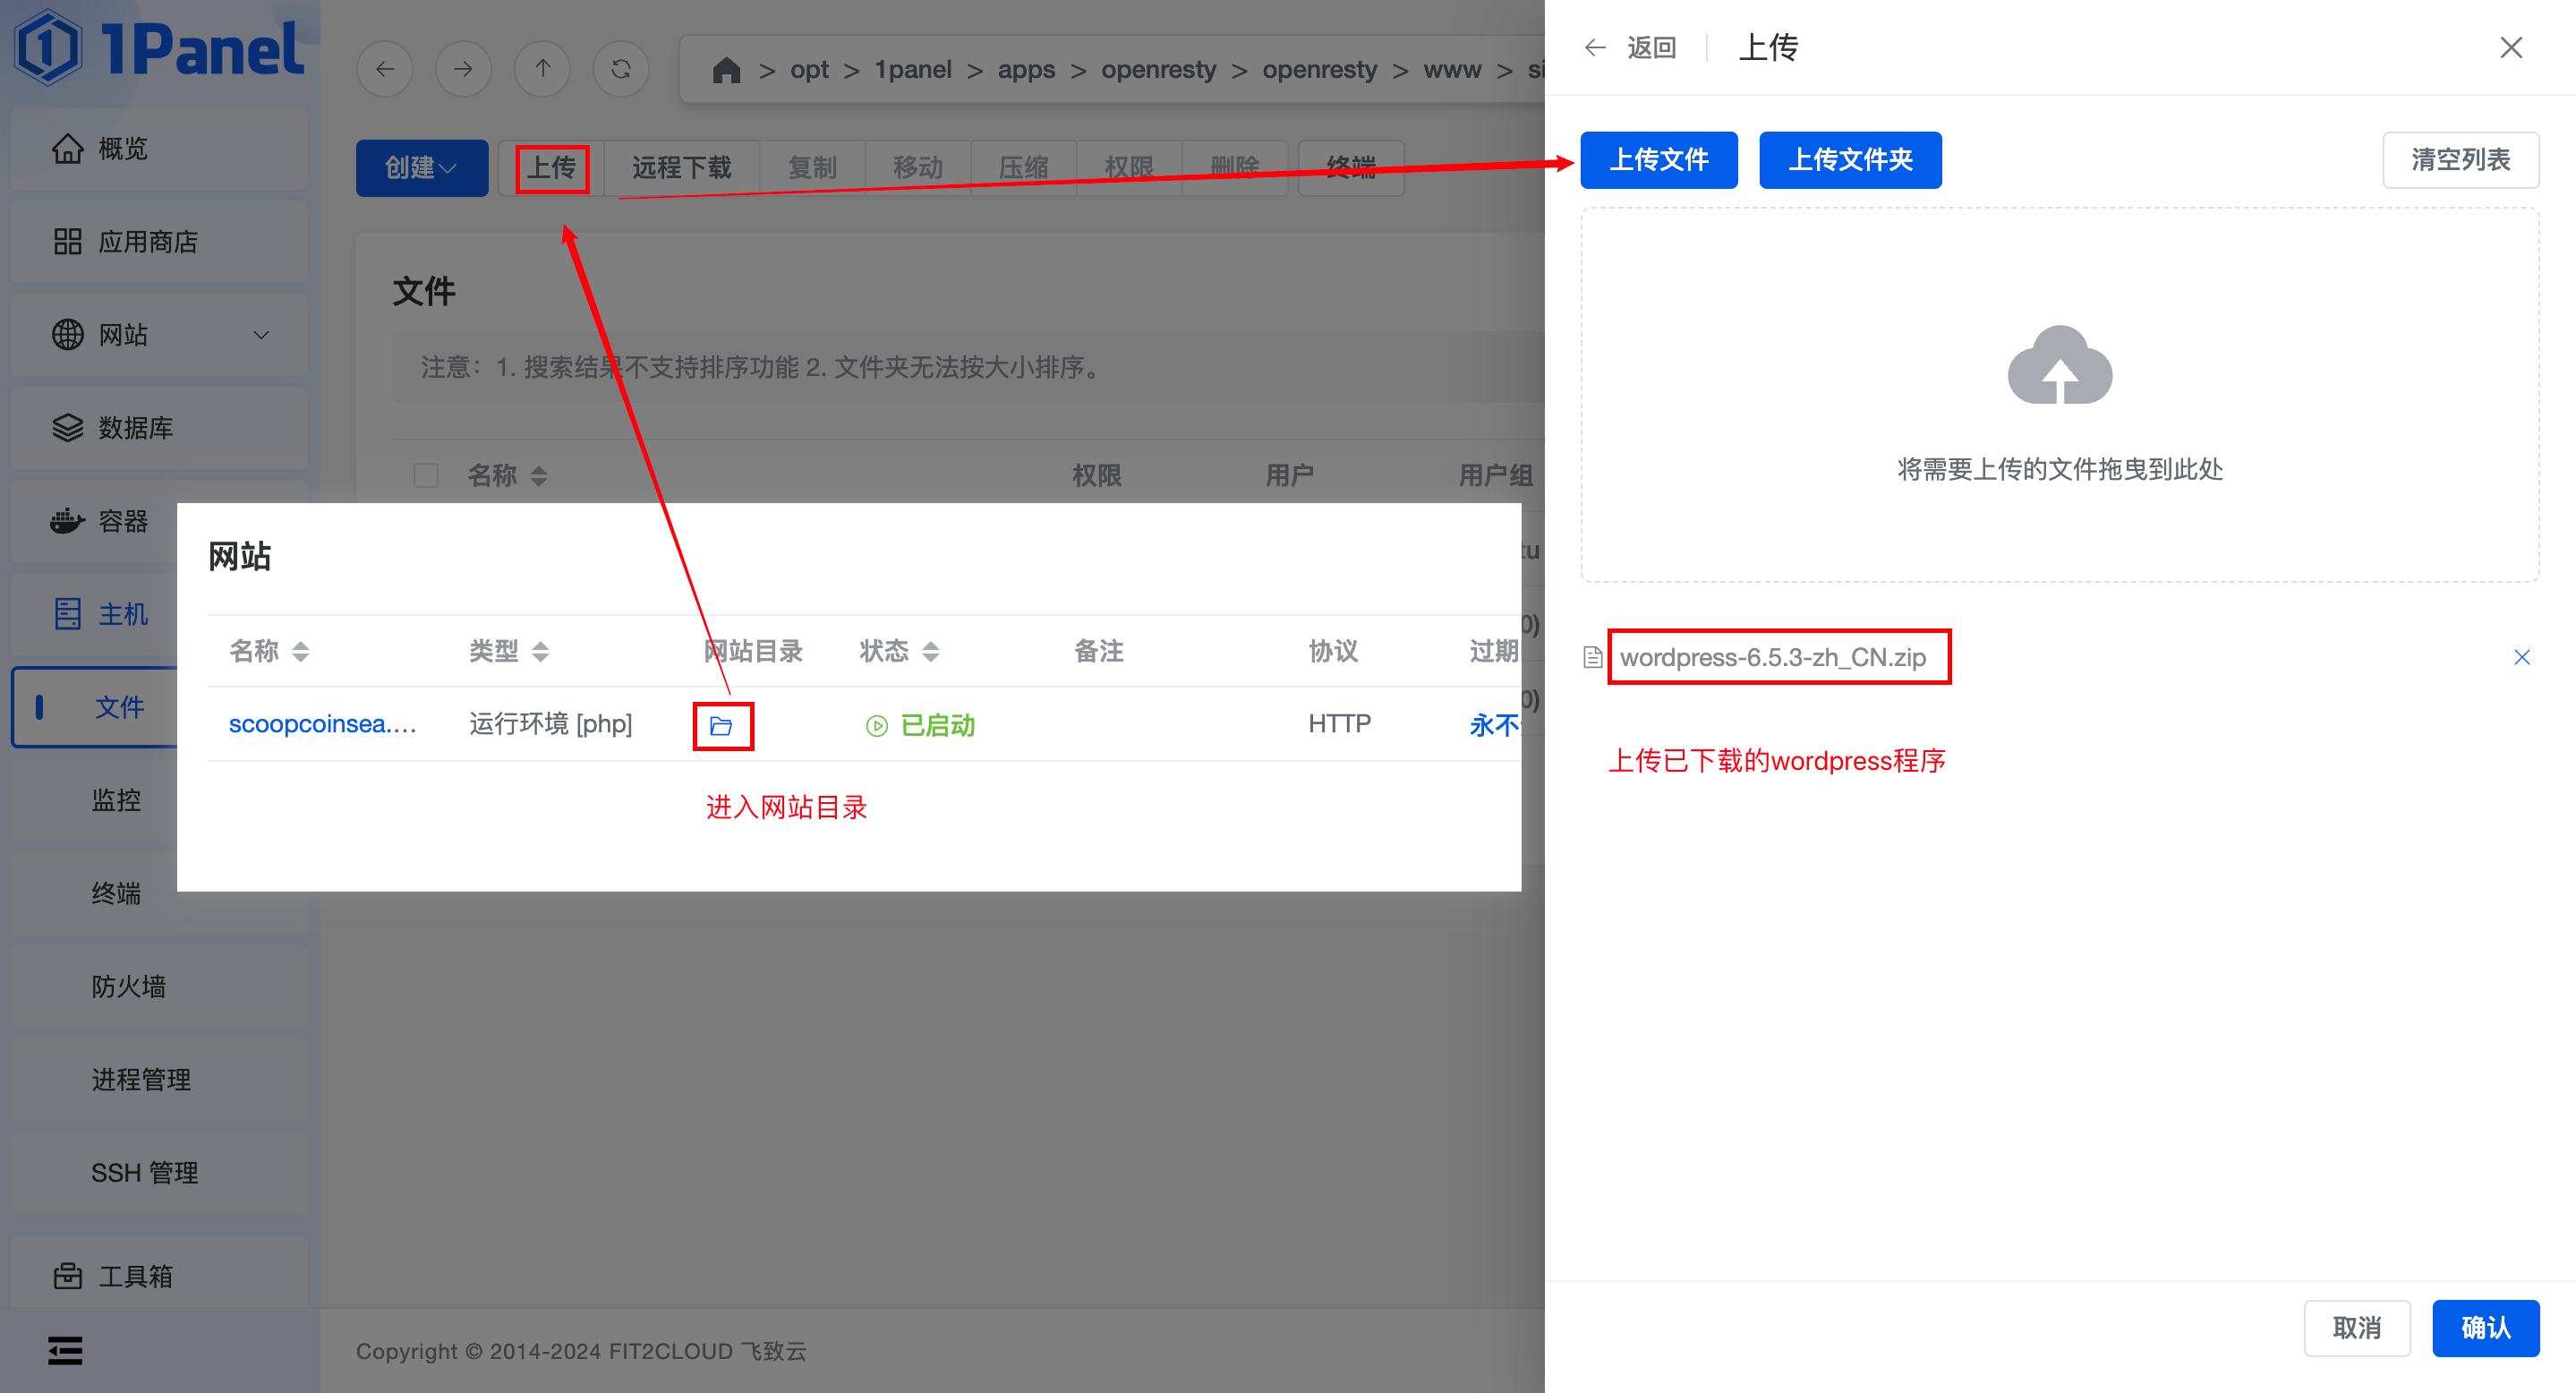Refresh the file list
The width and height of the screenshot is (2576, 1393).
[x=621, y=69]
